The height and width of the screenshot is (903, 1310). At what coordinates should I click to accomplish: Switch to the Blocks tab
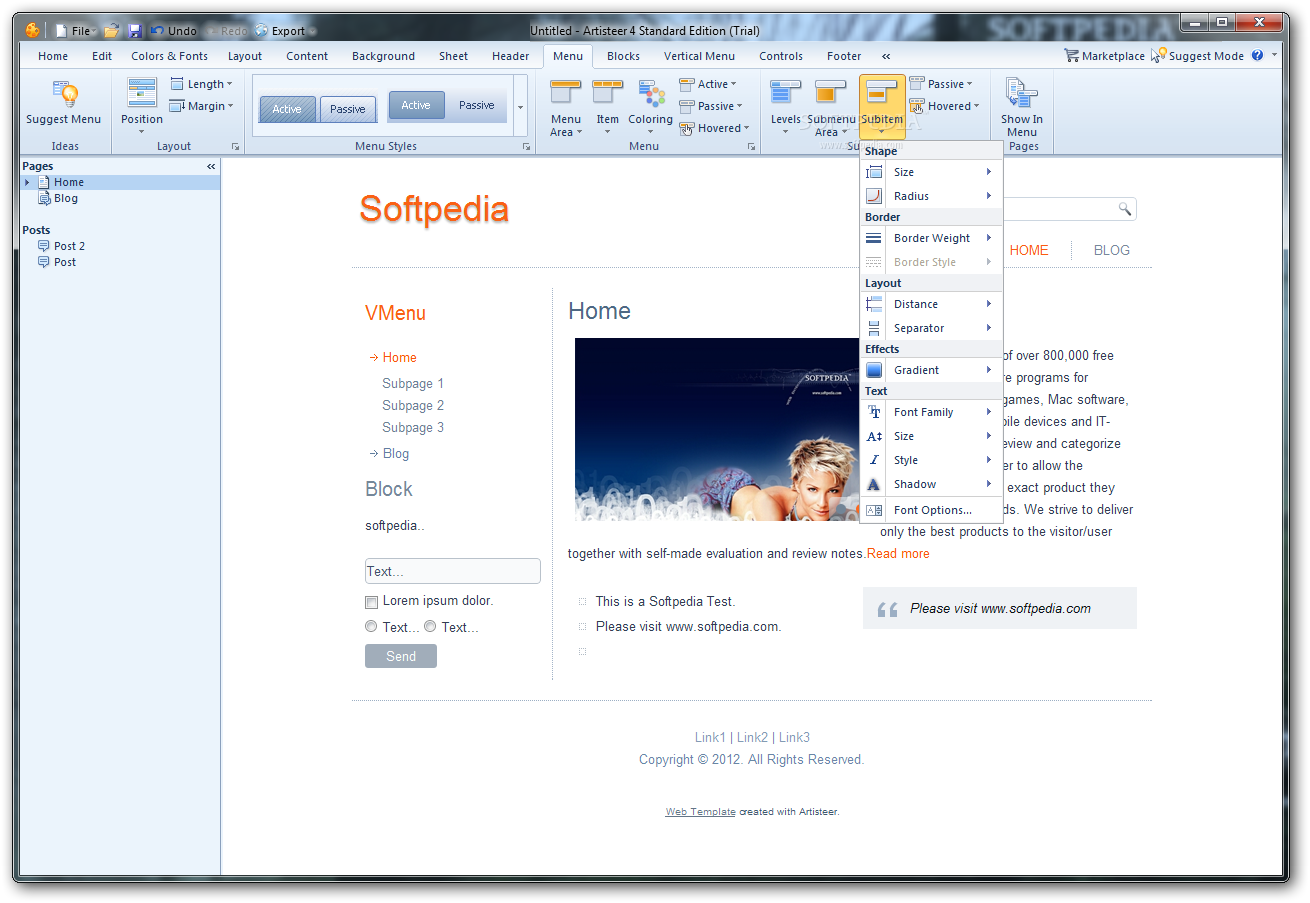click(623, 56)
